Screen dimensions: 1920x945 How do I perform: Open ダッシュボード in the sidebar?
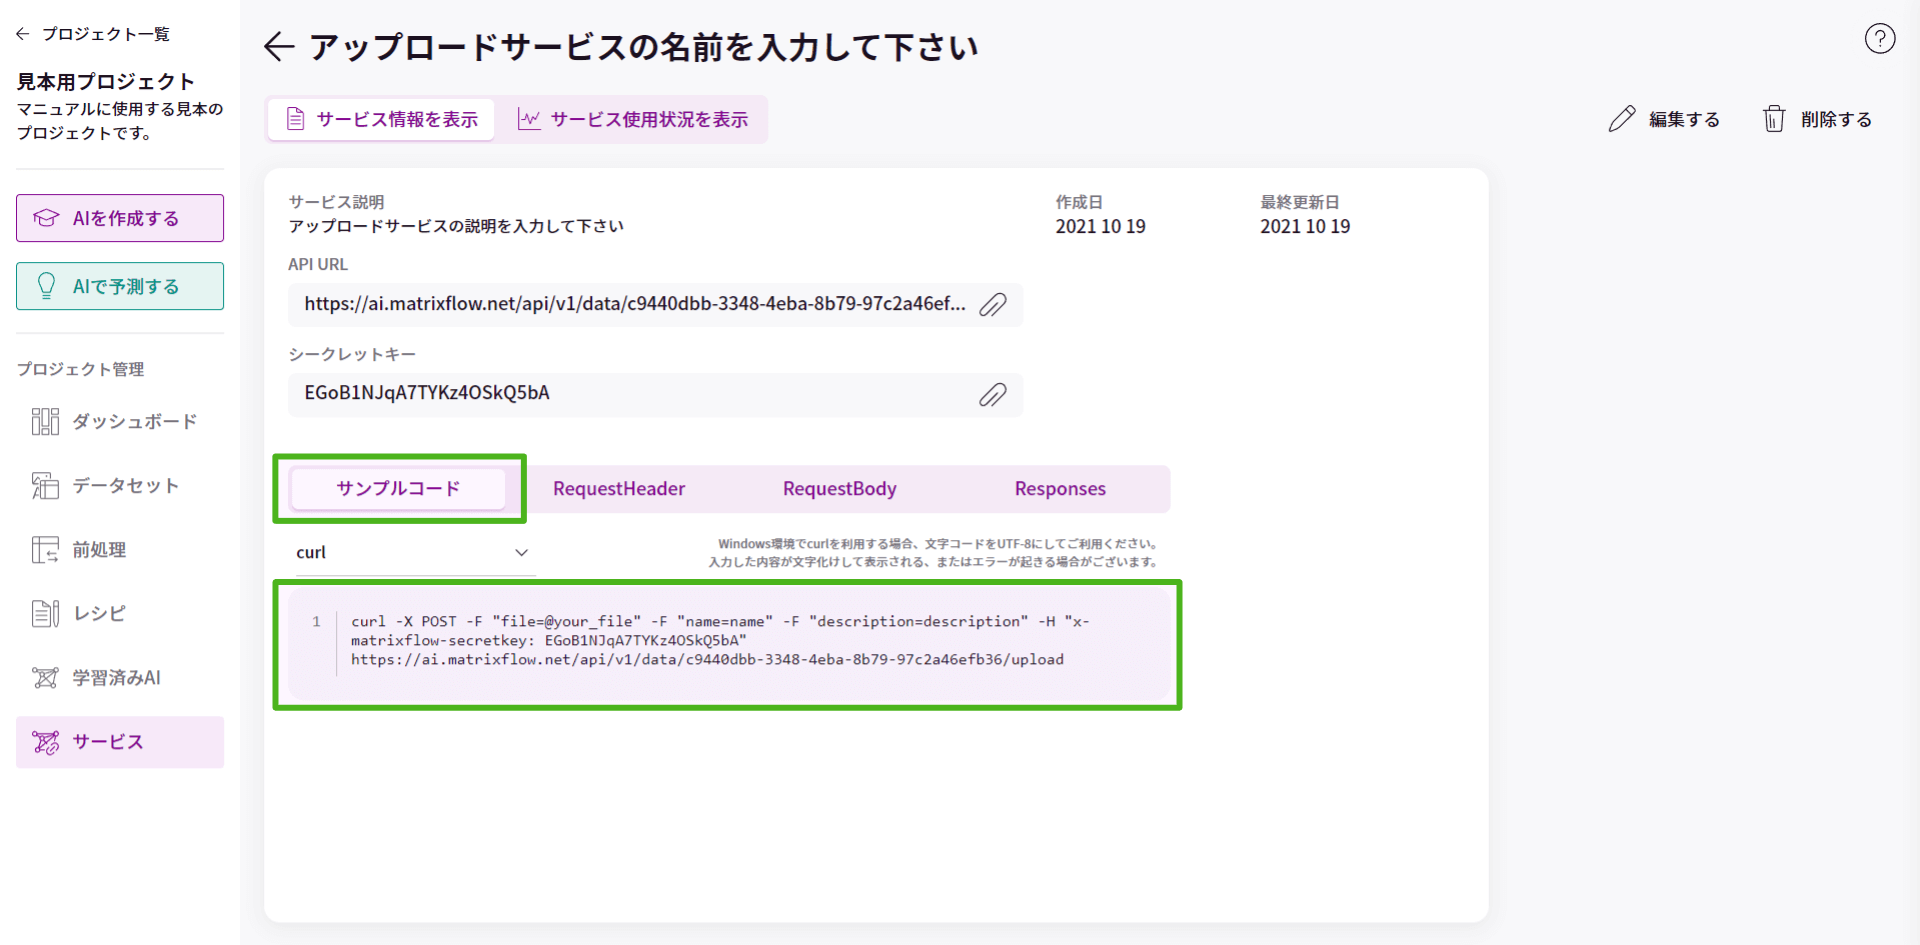[120, 421]
